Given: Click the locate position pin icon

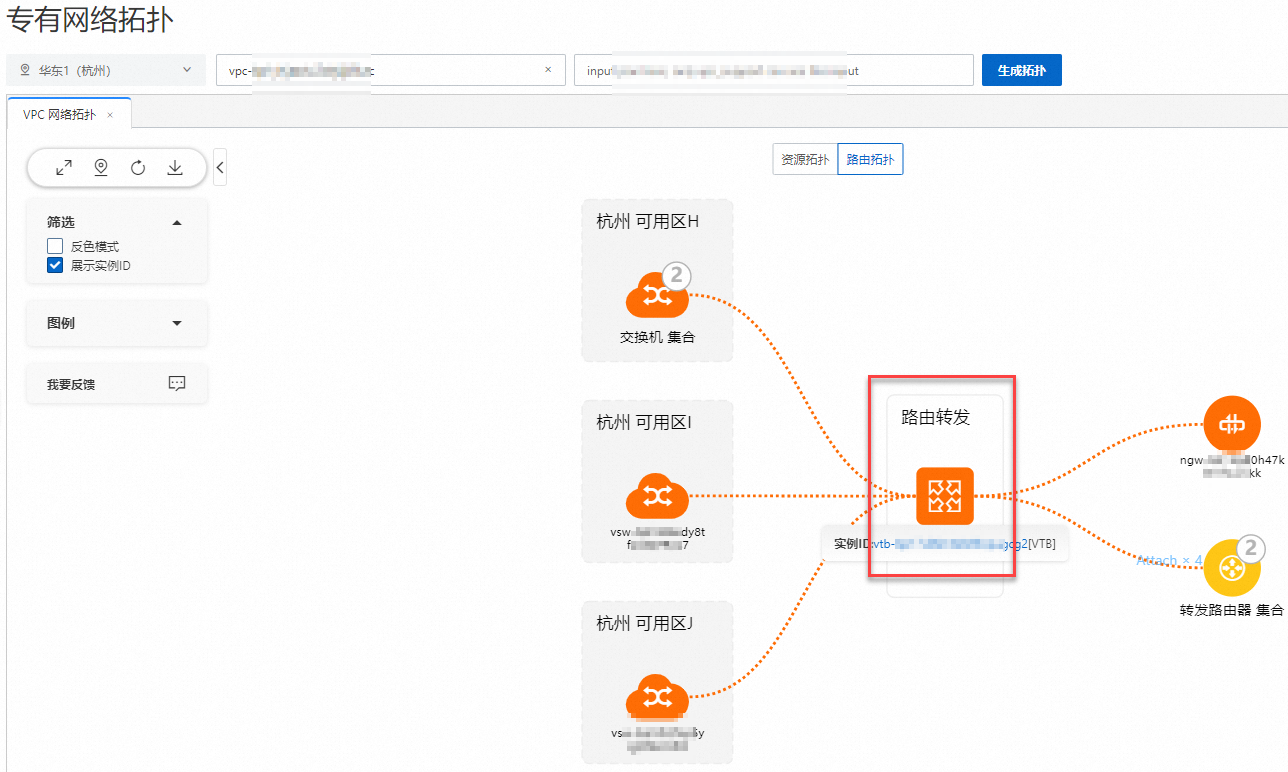Looking at the screenshot, I should (x=101, y=168).
